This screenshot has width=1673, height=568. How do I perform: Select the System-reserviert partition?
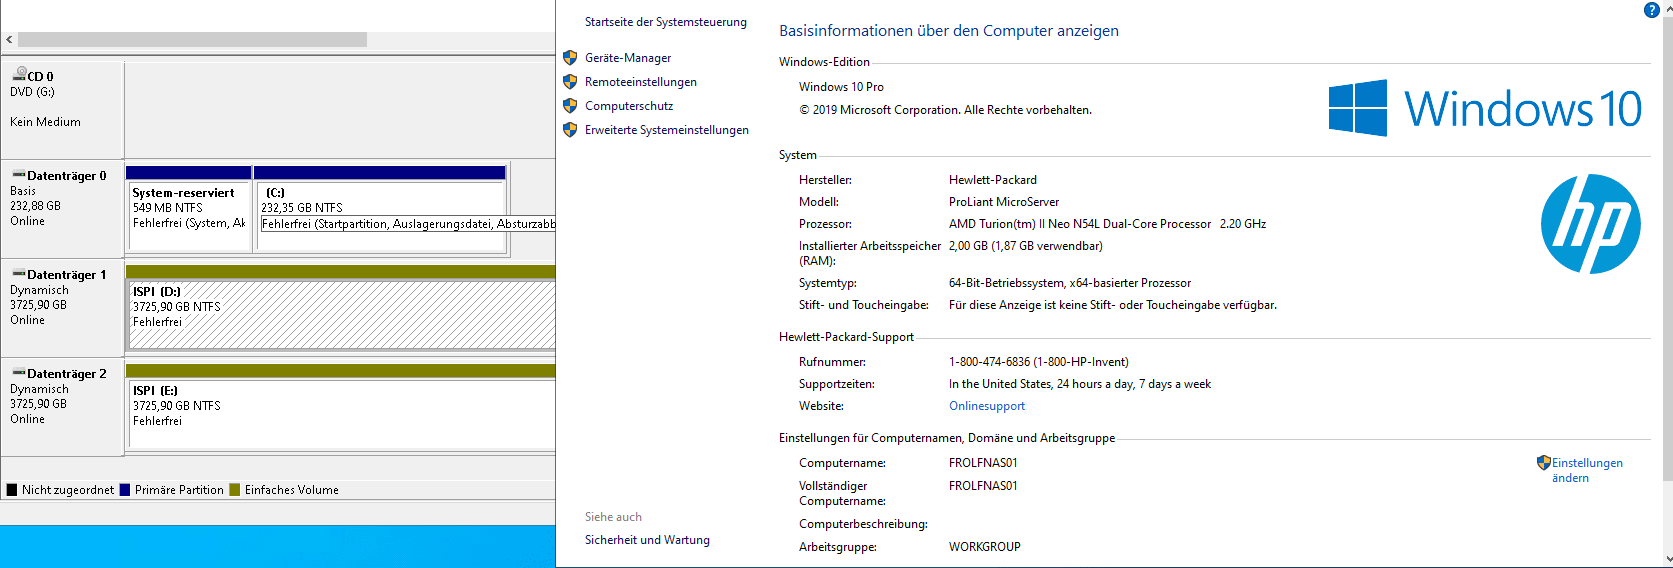point(189,208)
